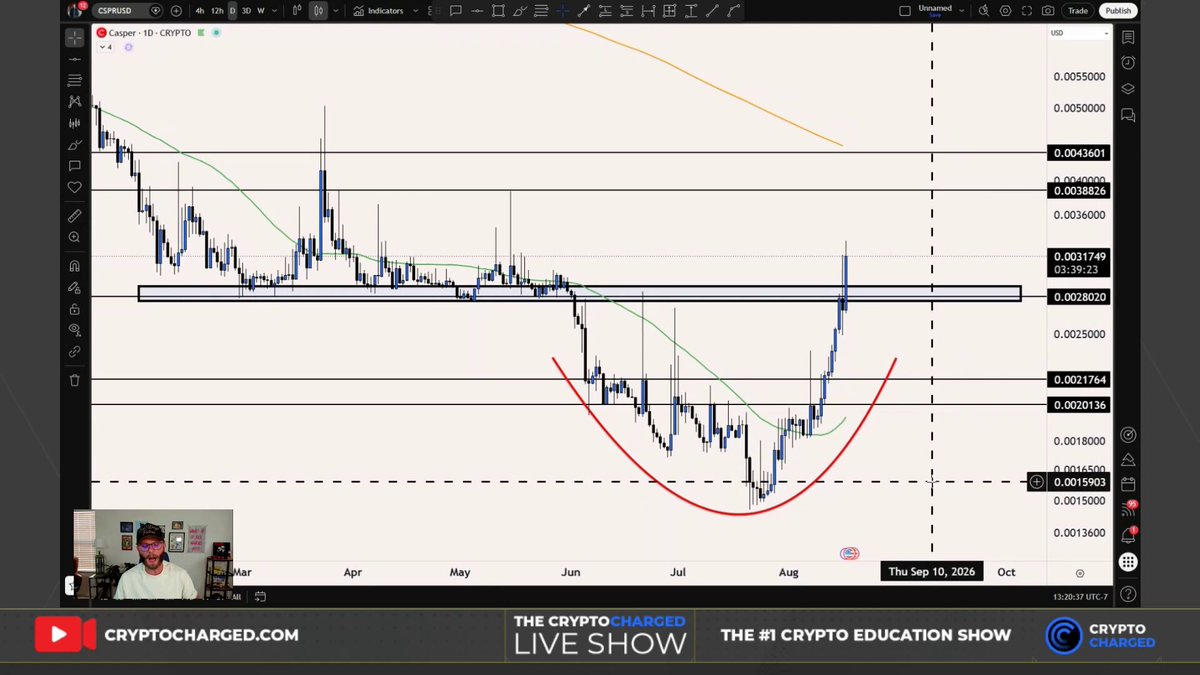Expand the Unnamed layout dropdown arrow
This screenshot has height=675, width=1200.
[x=963, y=11]
